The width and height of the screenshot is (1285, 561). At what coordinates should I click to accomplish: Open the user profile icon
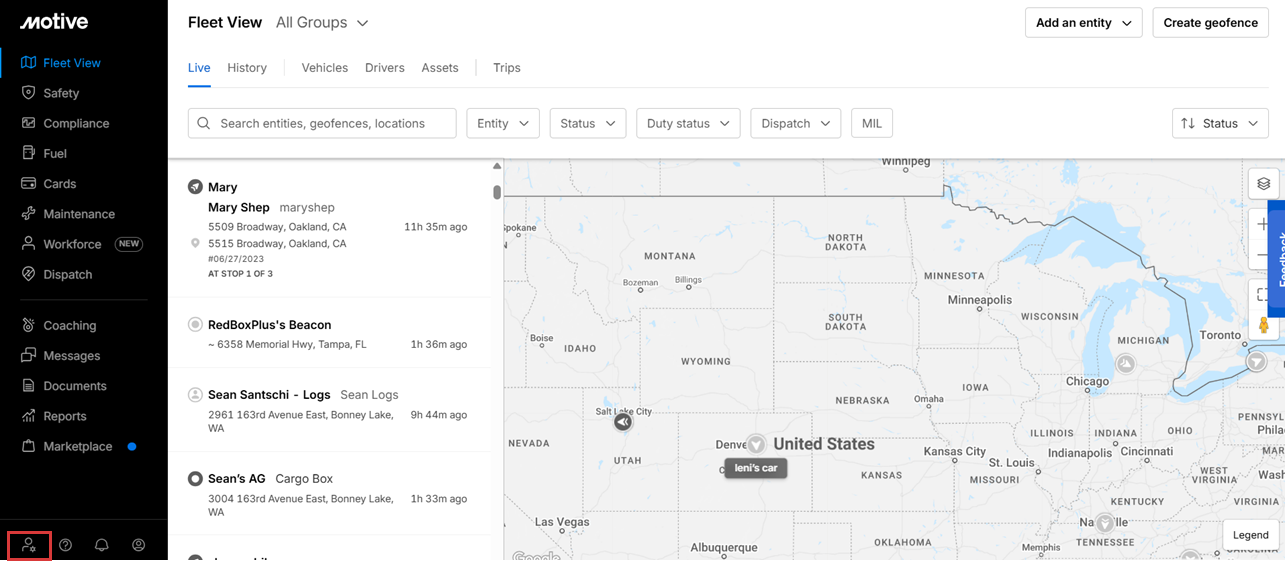[139, 545]
